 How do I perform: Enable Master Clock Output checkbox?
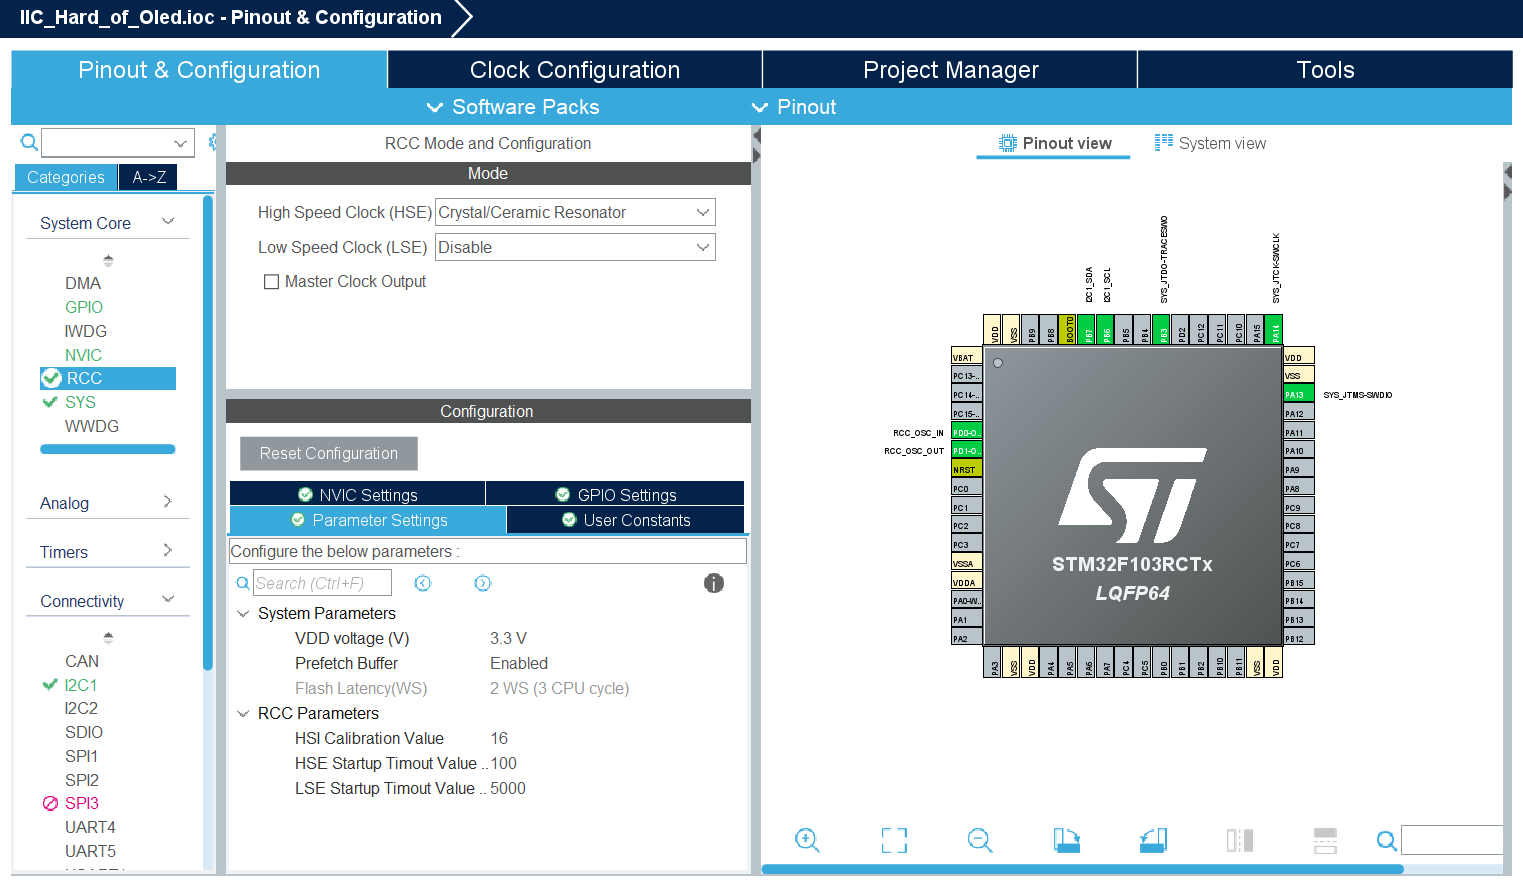click(x=271, y=282)
